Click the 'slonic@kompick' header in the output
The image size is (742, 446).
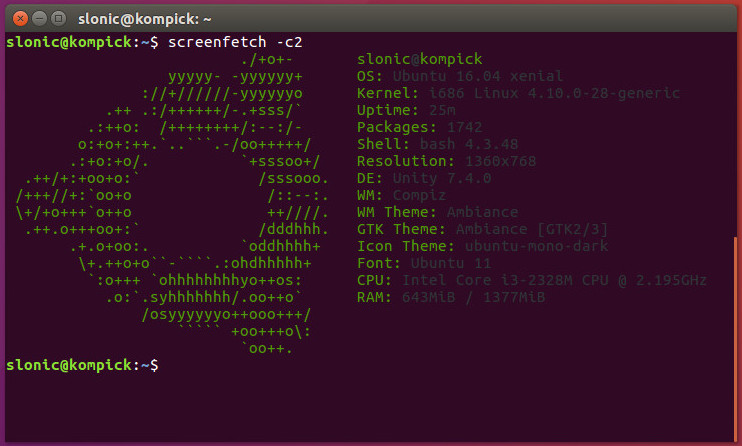click(420, 59)
